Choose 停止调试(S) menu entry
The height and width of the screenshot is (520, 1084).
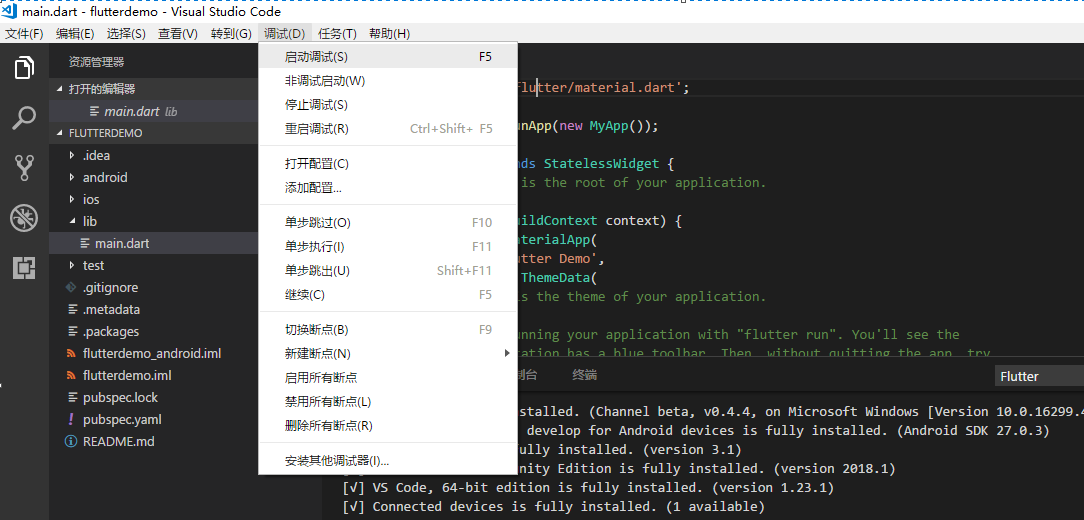[x=388, y=104]
